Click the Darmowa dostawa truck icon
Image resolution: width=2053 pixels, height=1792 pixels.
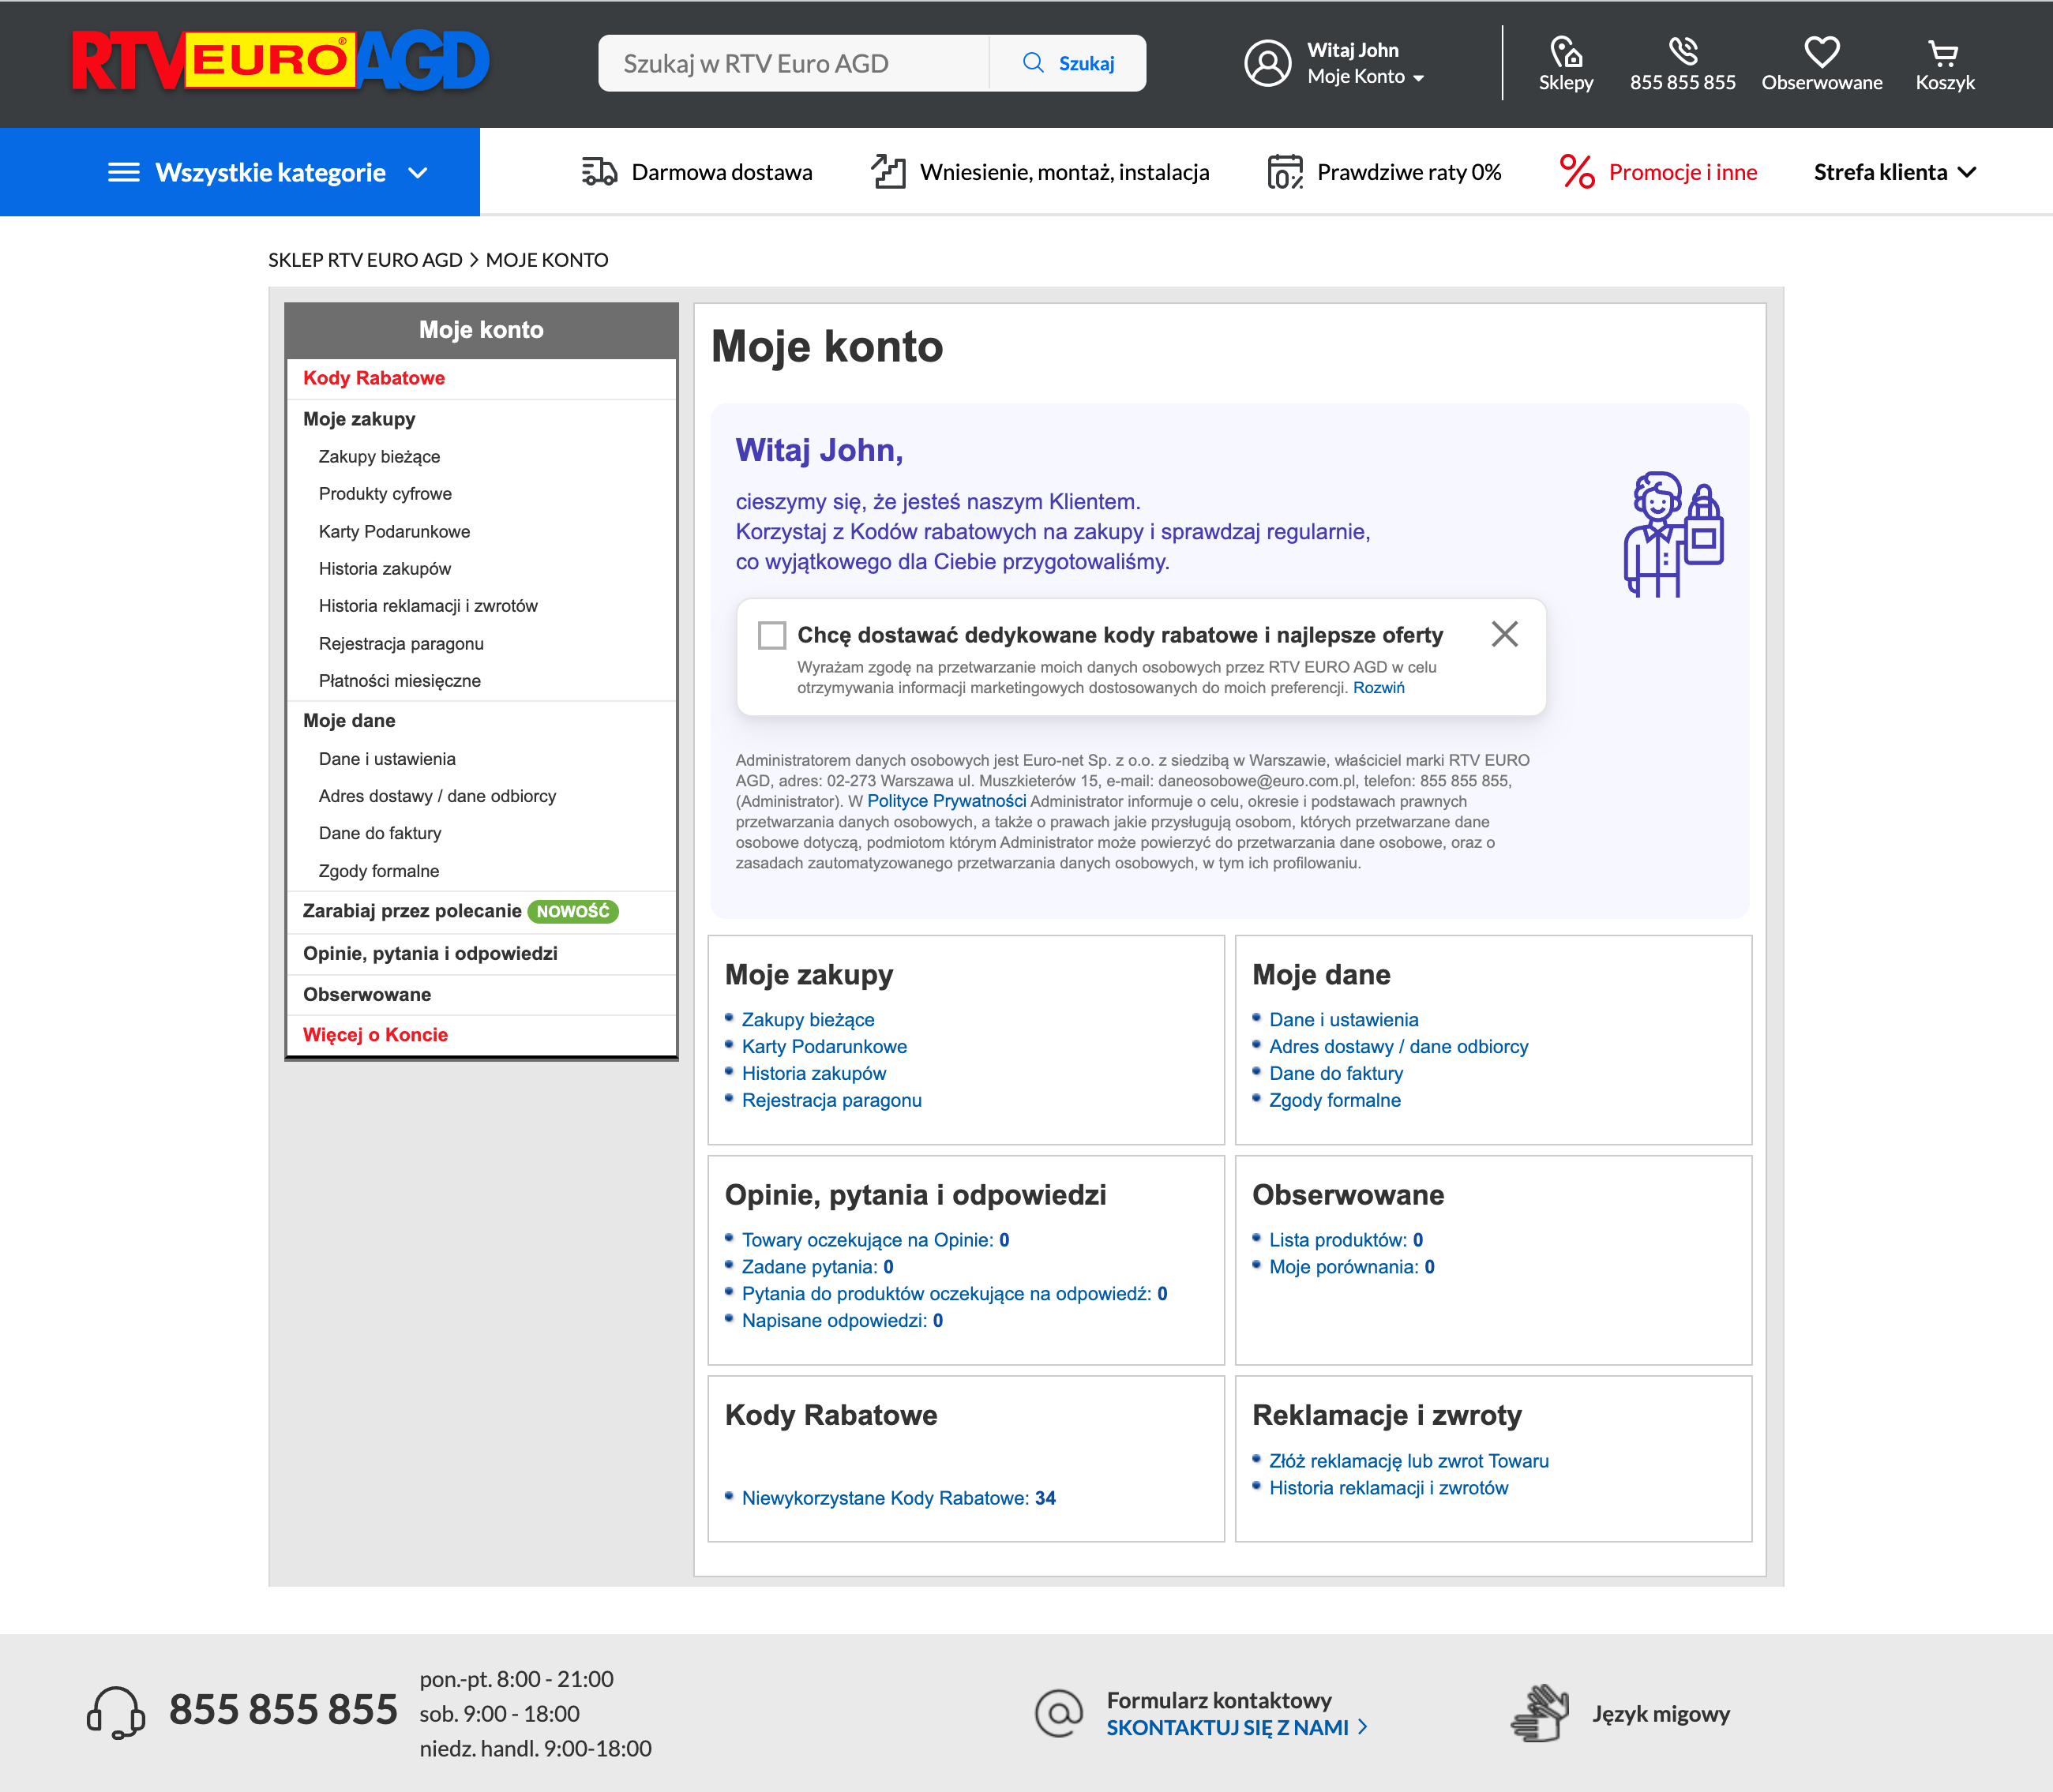598,171
